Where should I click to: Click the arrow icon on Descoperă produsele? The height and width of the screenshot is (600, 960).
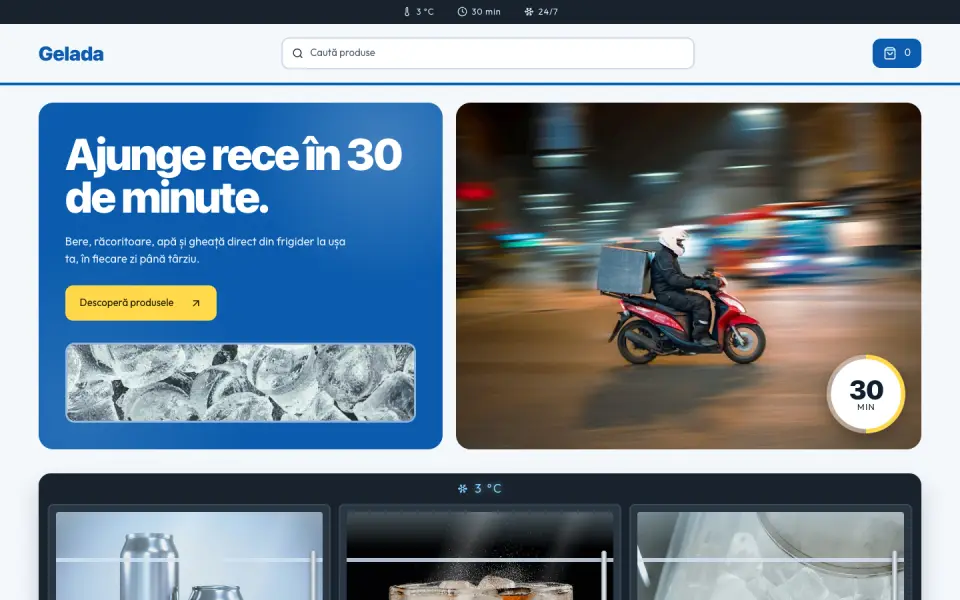[x=196, y=303]
